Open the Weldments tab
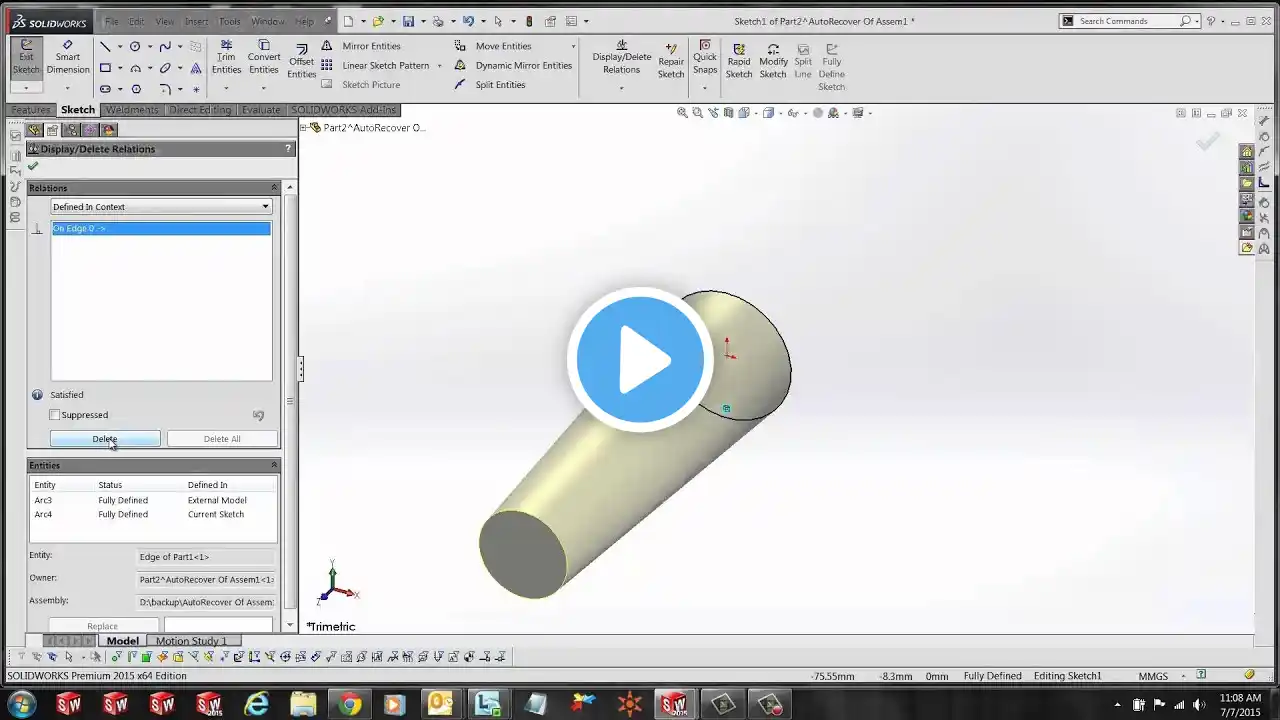 coord(132,110)
